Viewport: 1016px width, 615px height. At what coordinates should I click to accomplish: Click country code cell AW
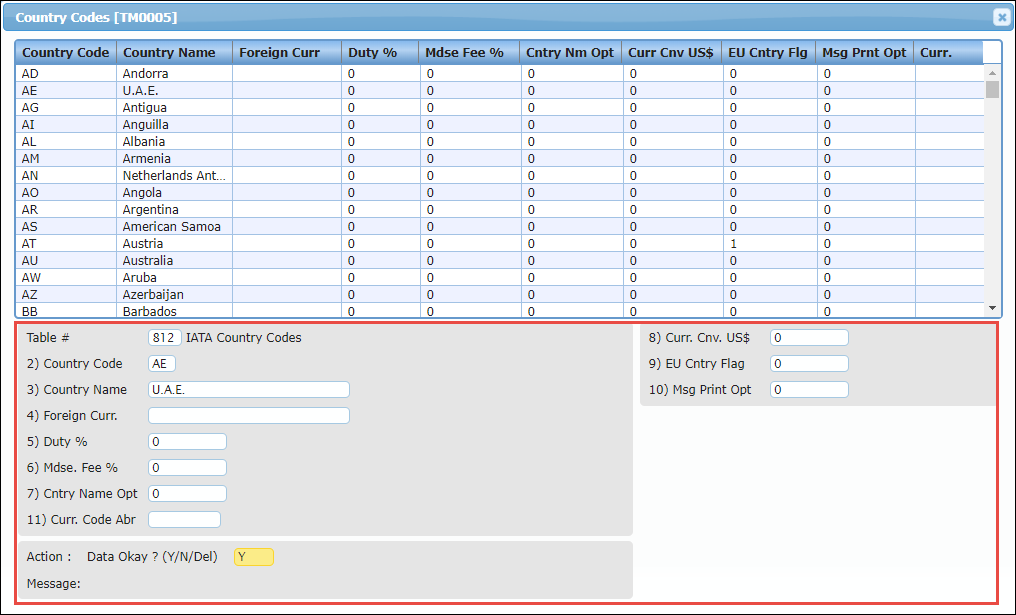coord(66,277)
